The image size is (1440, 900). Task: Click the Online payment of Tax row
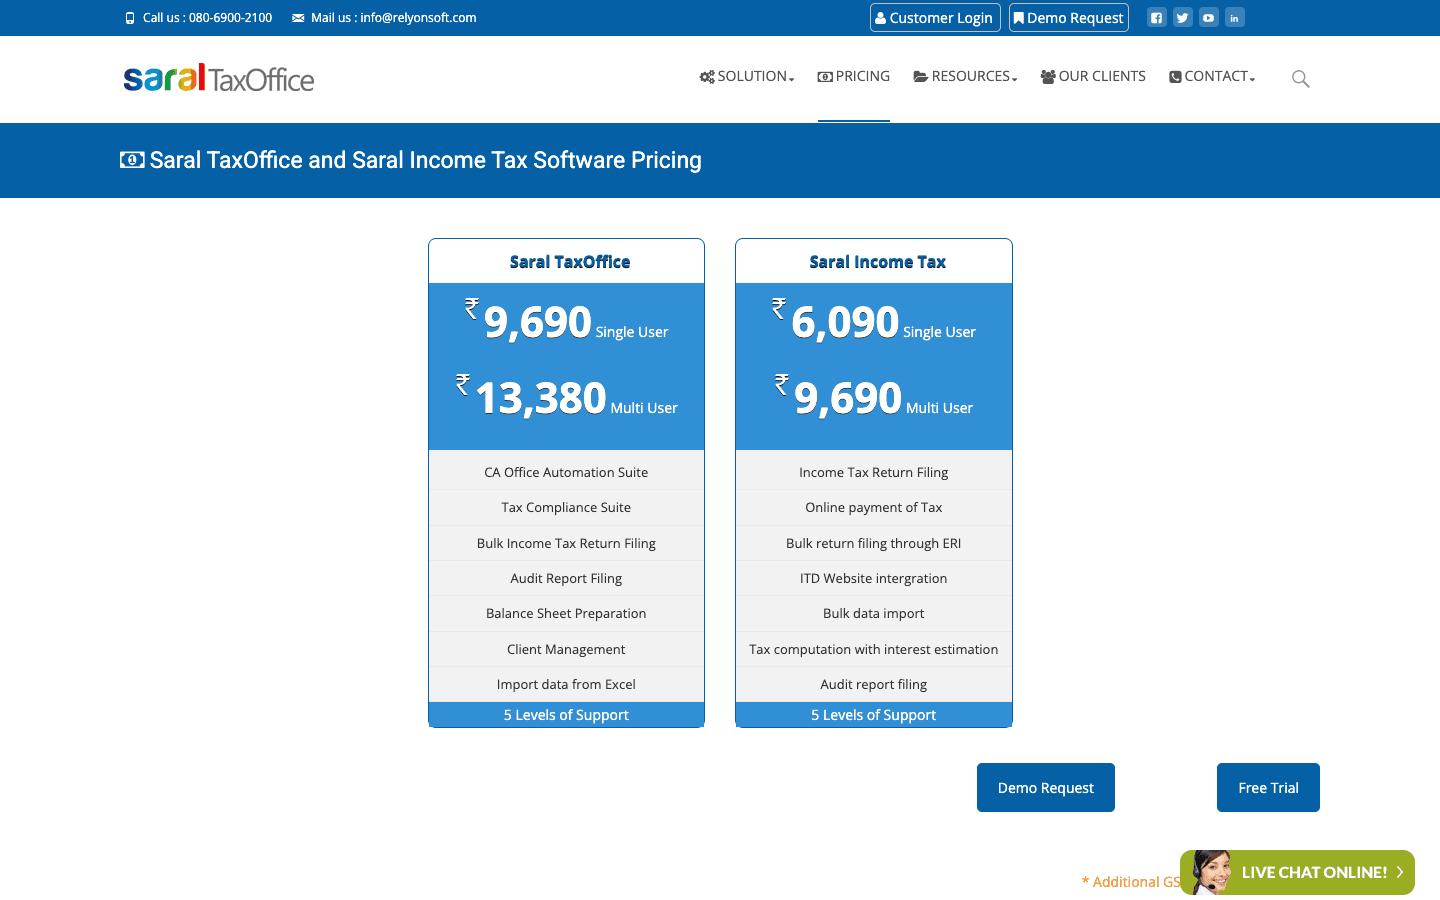873,507
